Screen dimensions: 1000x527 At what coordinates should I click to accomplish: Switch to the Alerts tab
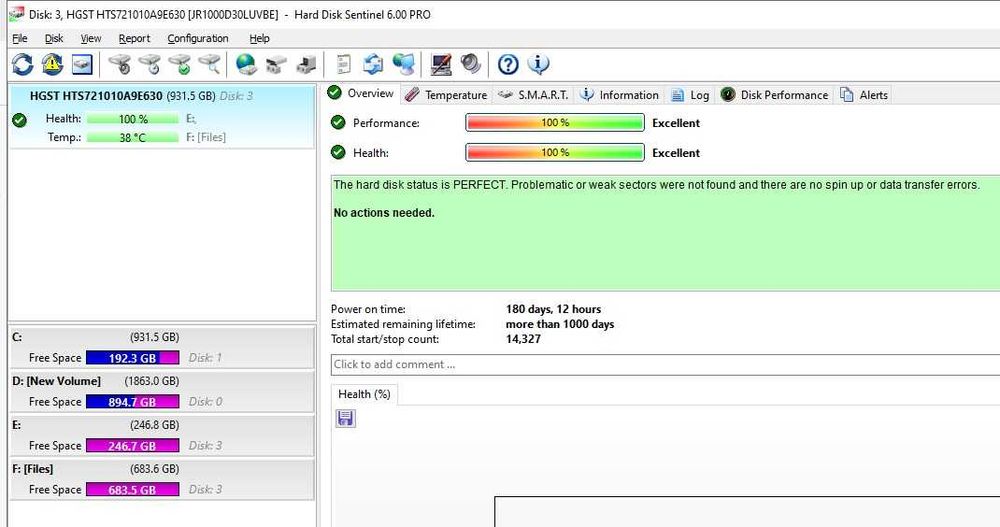click(864, 95)
